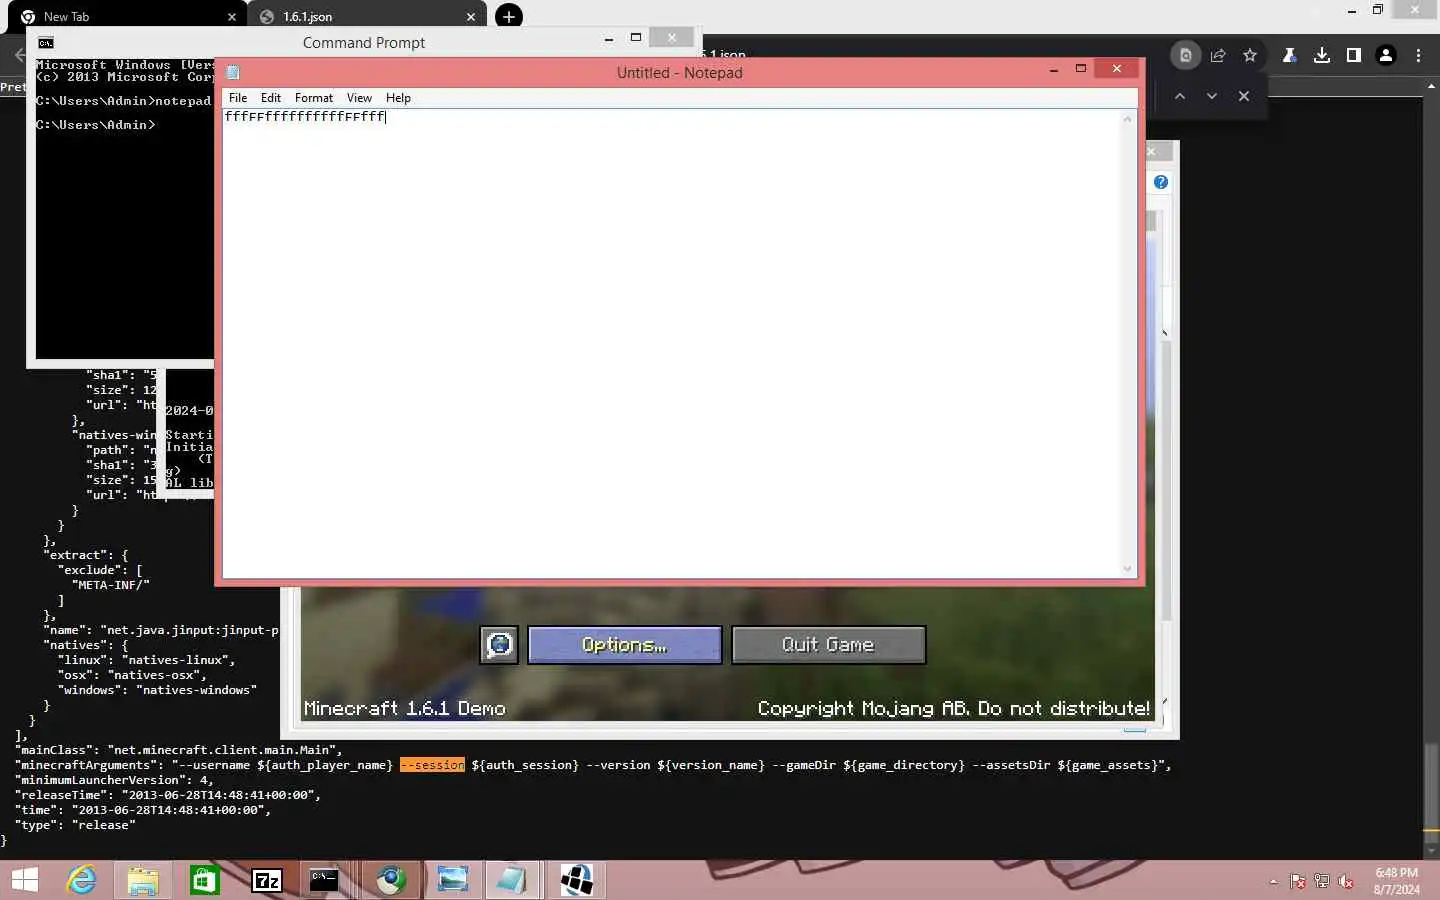The height and width of the screenshot is (900, 1440).
Task: Close the New Tab browser tab
Action: (232, 17)
